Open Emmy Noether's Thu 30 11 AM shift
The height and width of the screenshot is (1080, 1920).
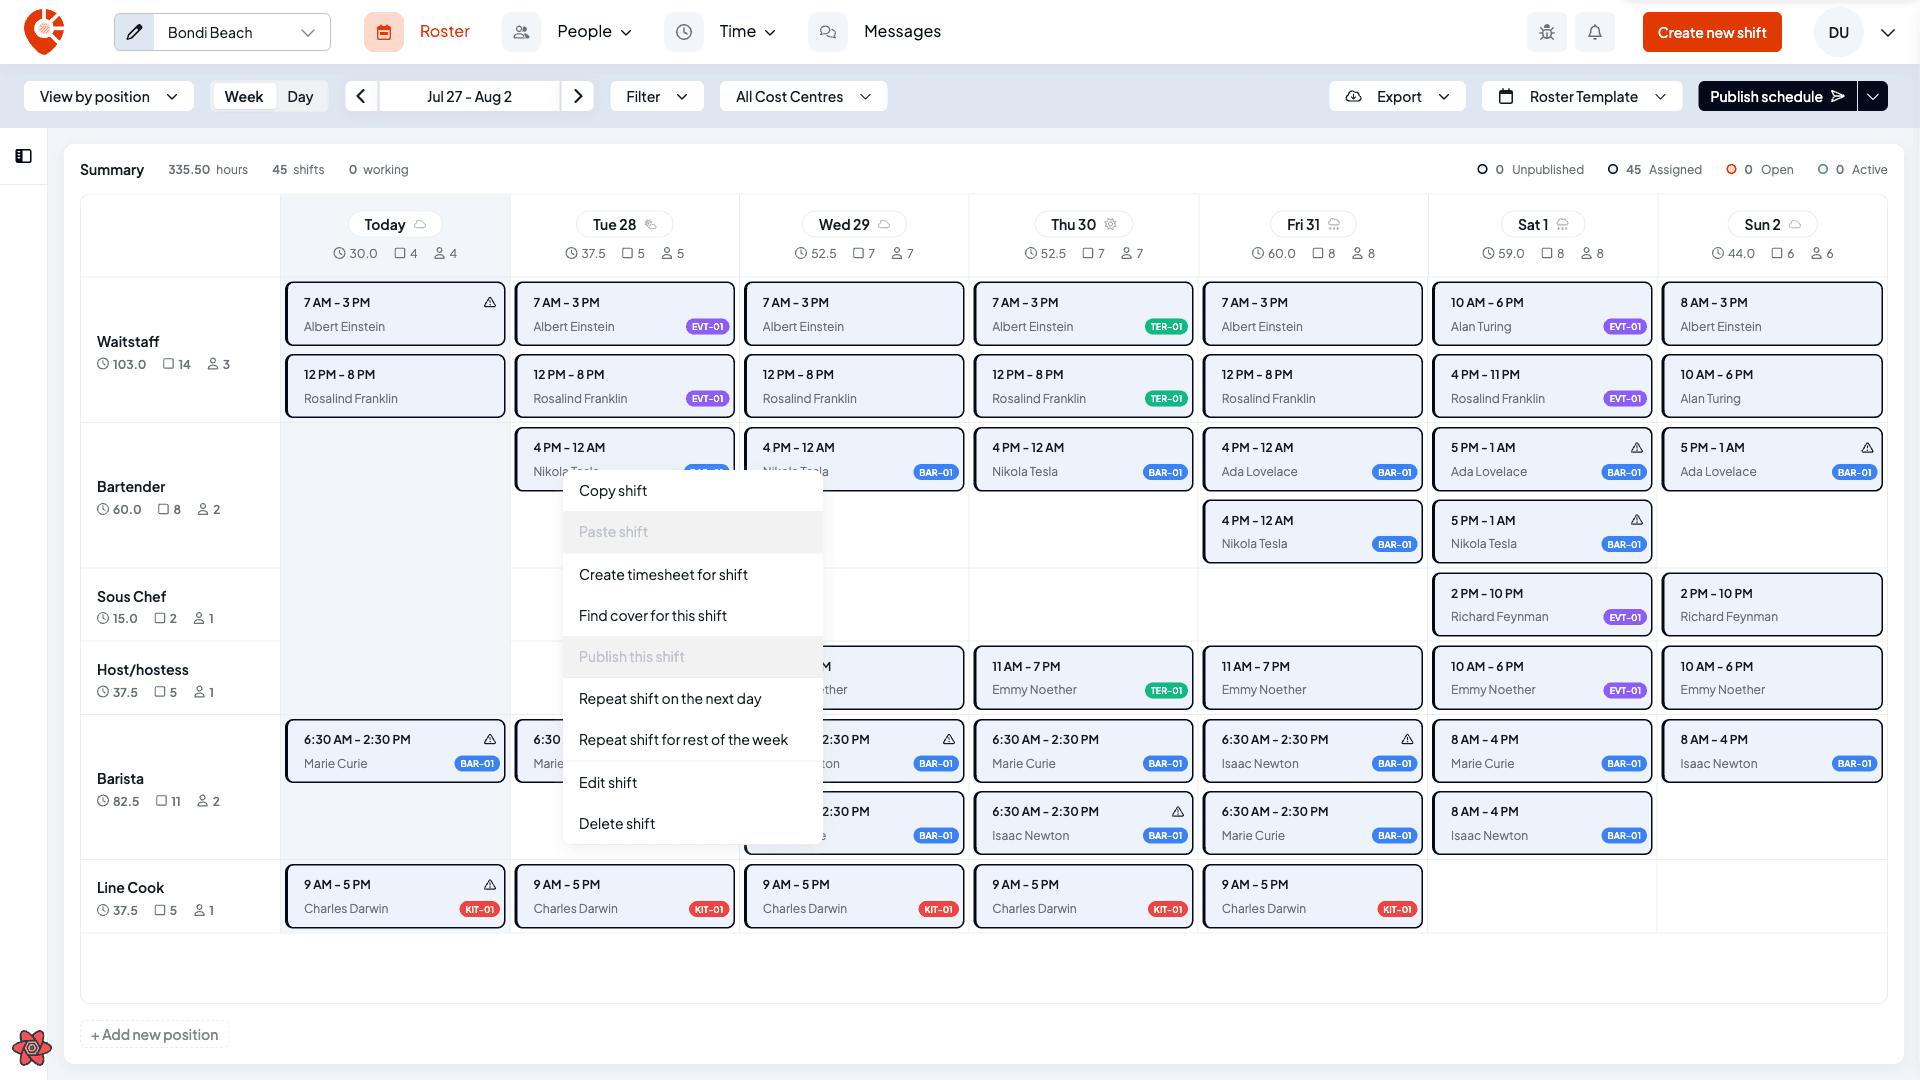[x=1083, y=677]
